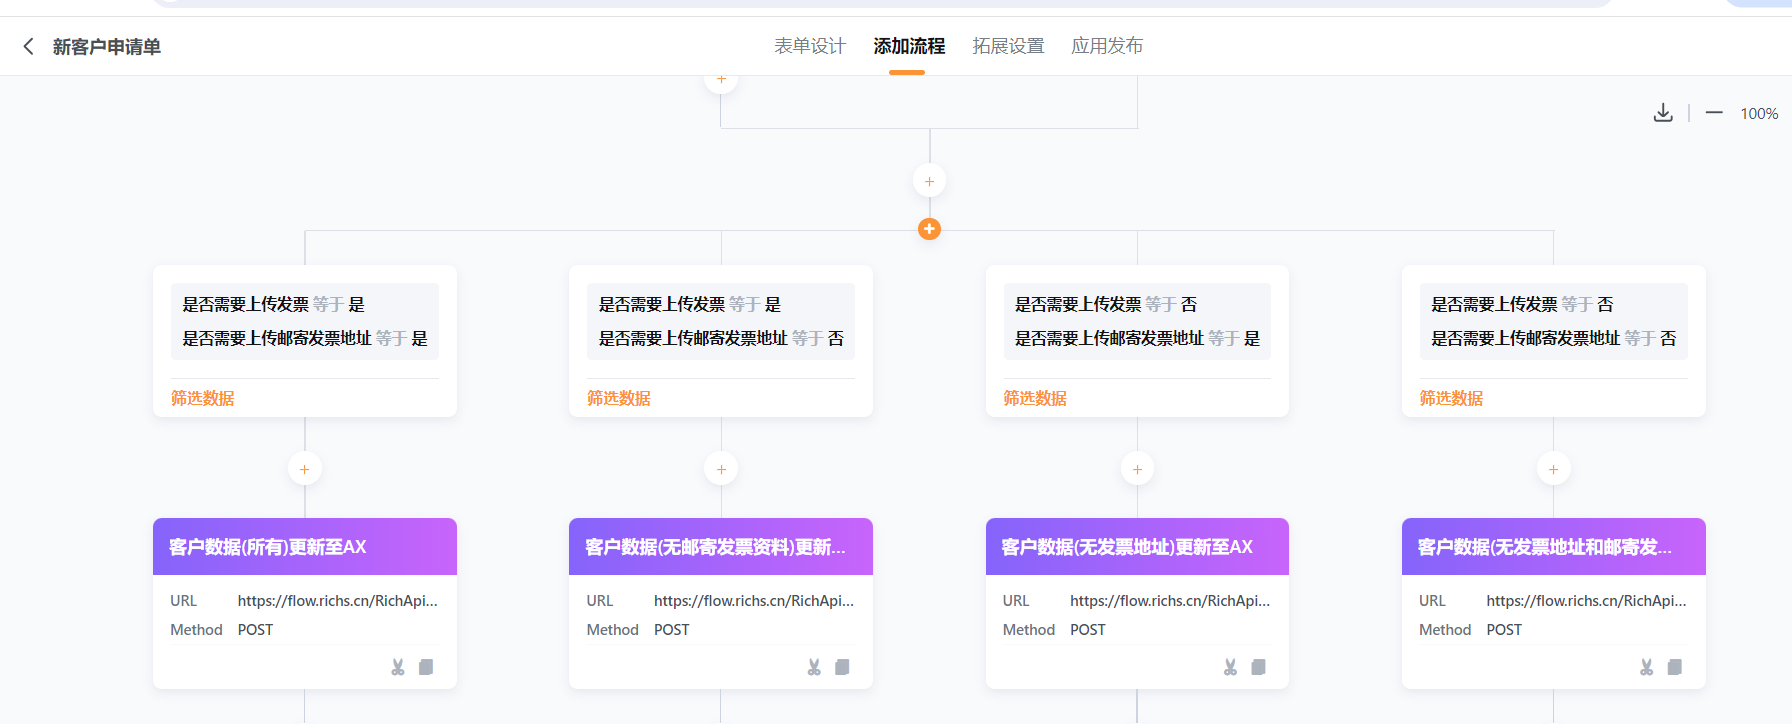Open 筛选数据 of the 上传发票 否, 邮寄地址 是 card
The image size is (1792, 724).
tap(1035, 398)
